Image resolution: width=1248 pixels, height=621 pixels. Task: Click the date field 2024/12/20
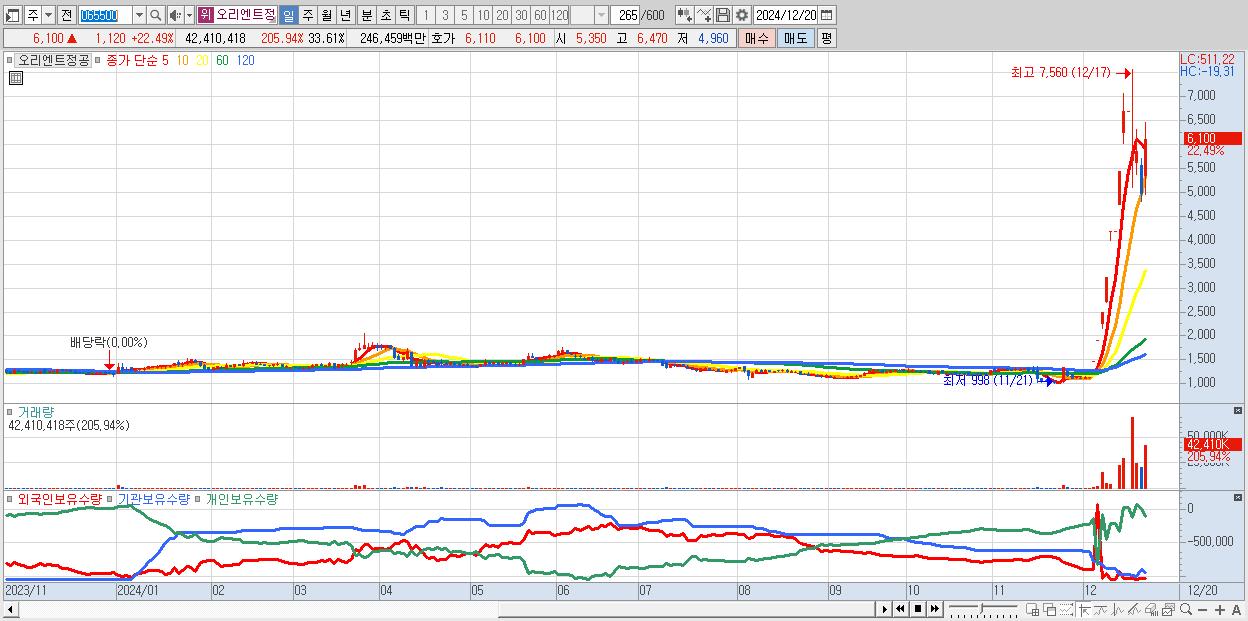click(x=785, y=15)
